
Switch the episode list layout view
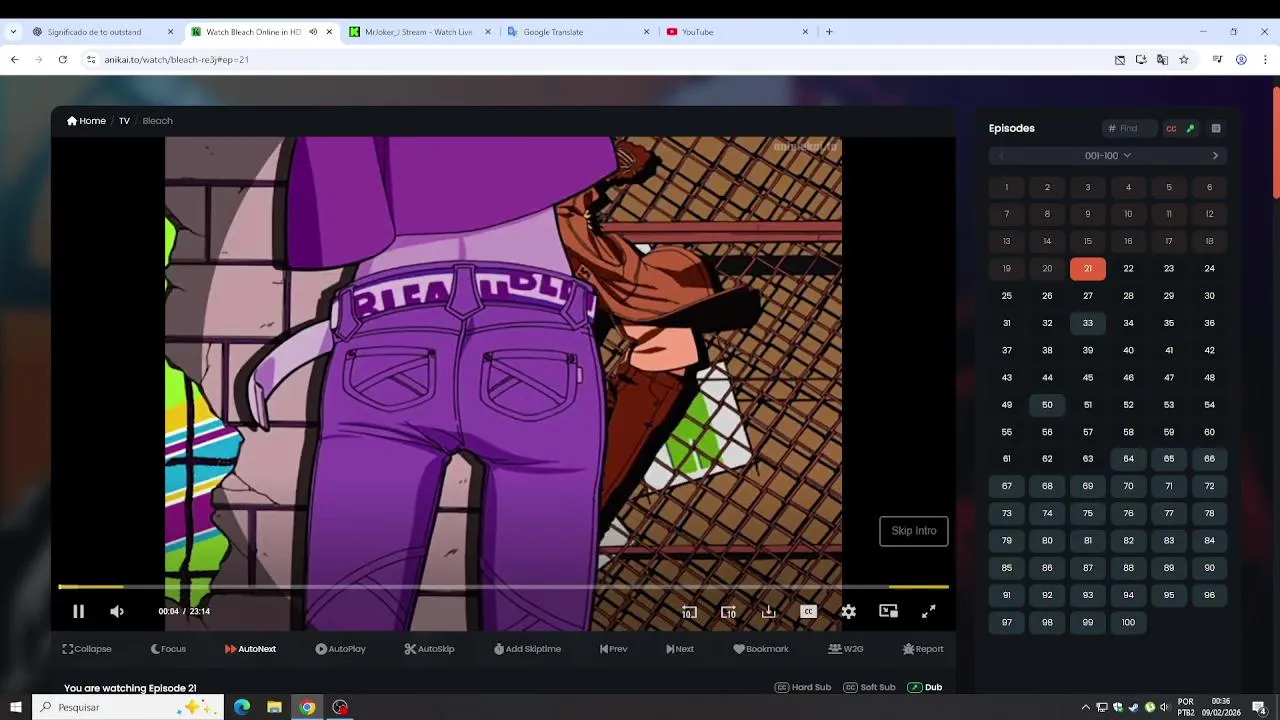[1216, 128]
